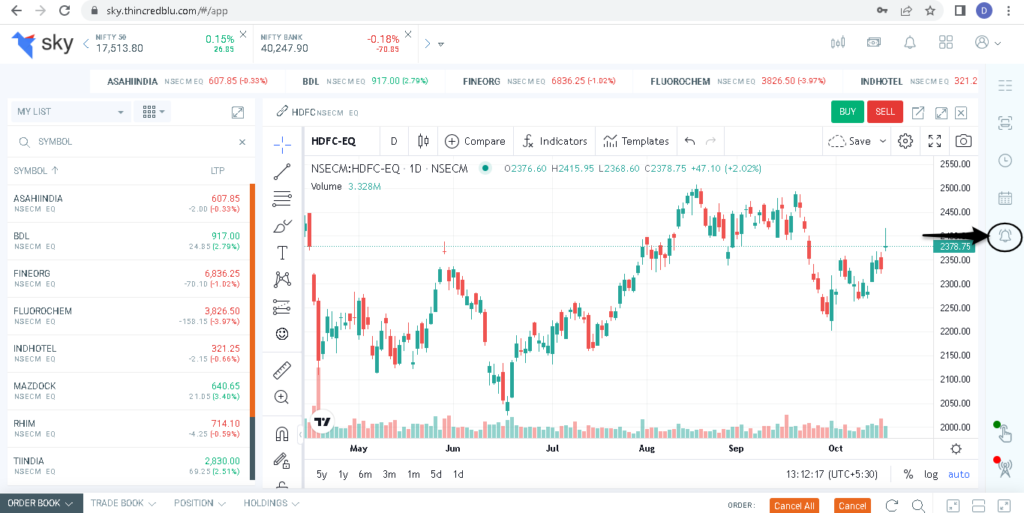Open the user profile menu
The width and height of the screenshot is (1024, 513).
coord(987,42)
